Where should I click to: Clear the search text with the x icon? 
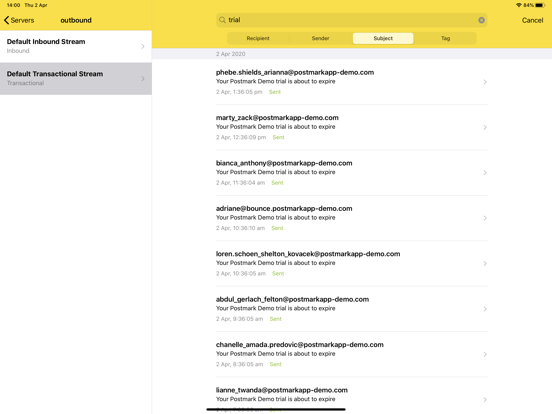click(x=481, y=20)
